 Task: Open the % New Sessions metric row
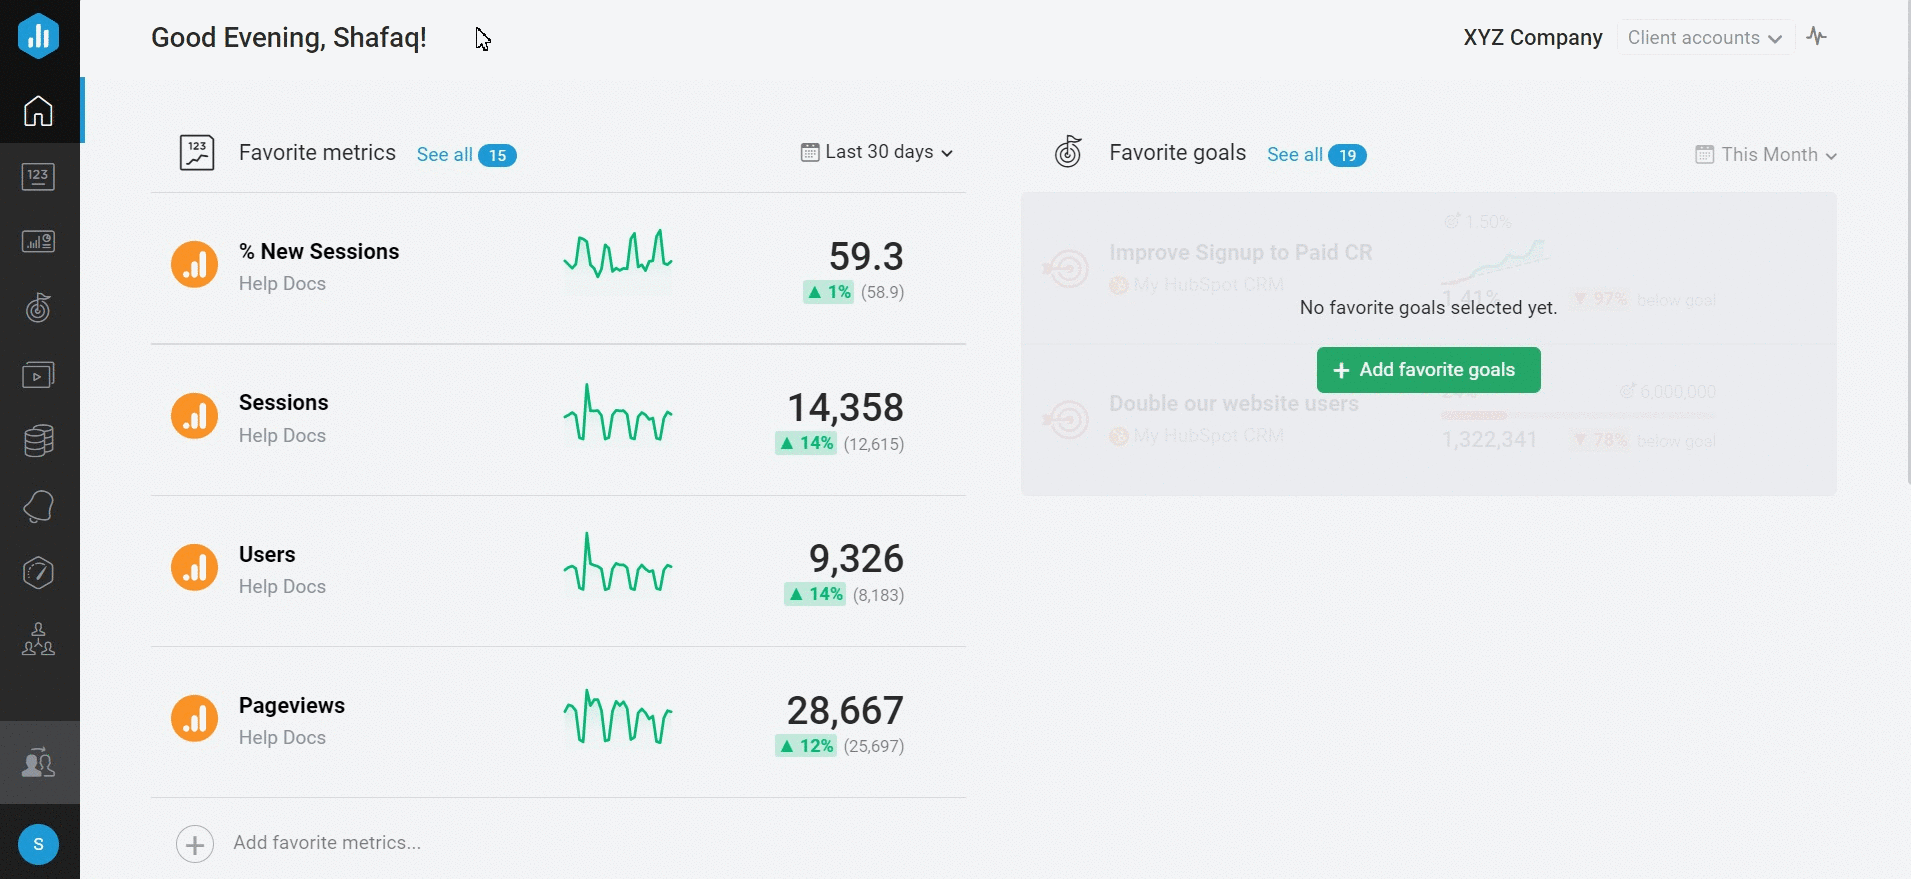pyautogui.click(x=319, y=252)
